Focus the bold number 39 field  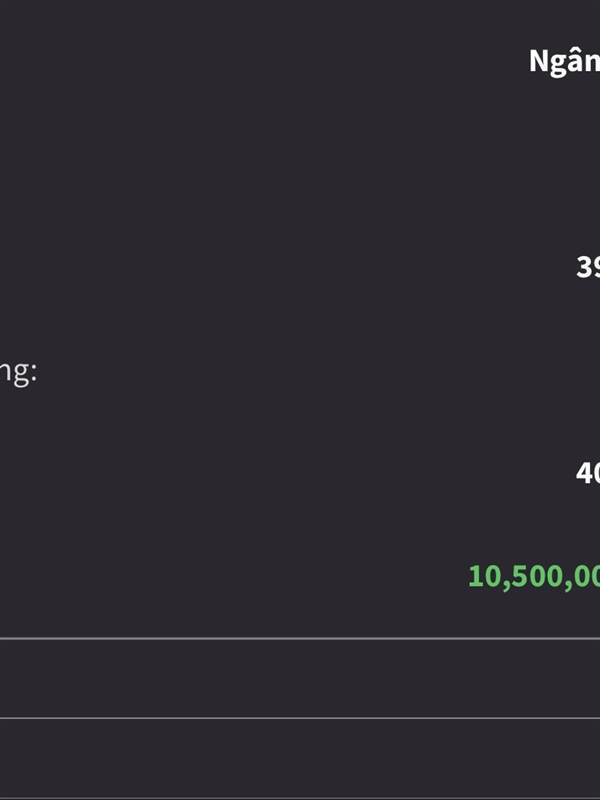[x=588, y=267]
